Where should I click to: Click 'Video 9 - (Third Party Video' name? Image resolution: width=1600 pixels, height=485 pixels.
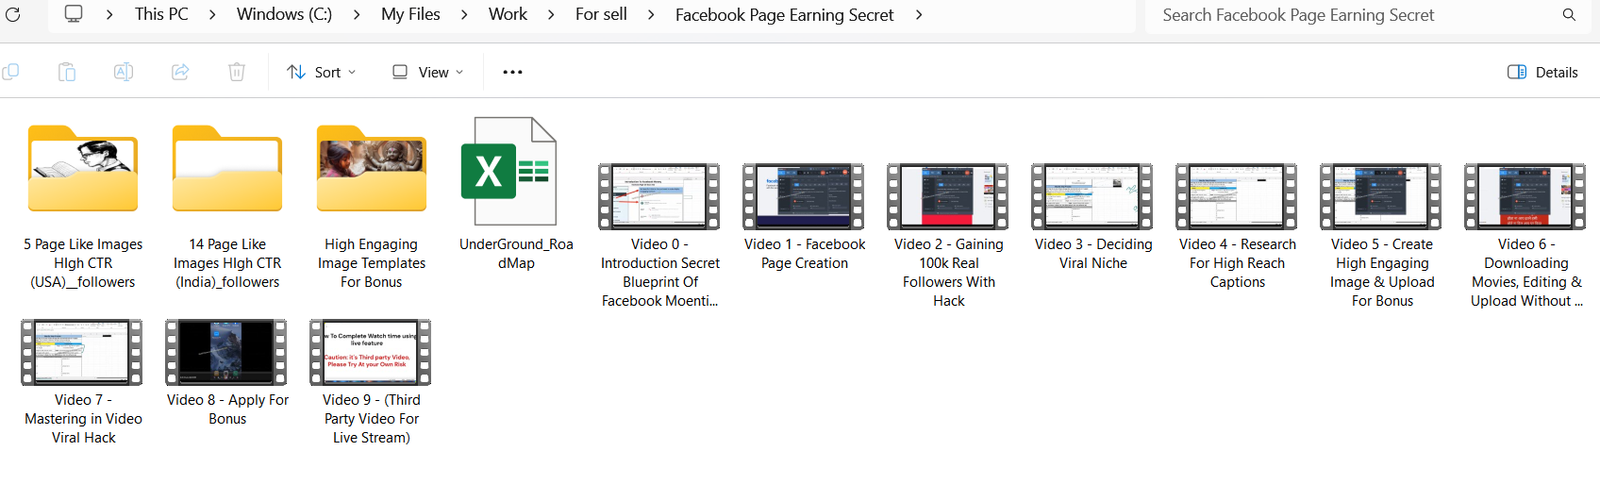click(371, 418)
